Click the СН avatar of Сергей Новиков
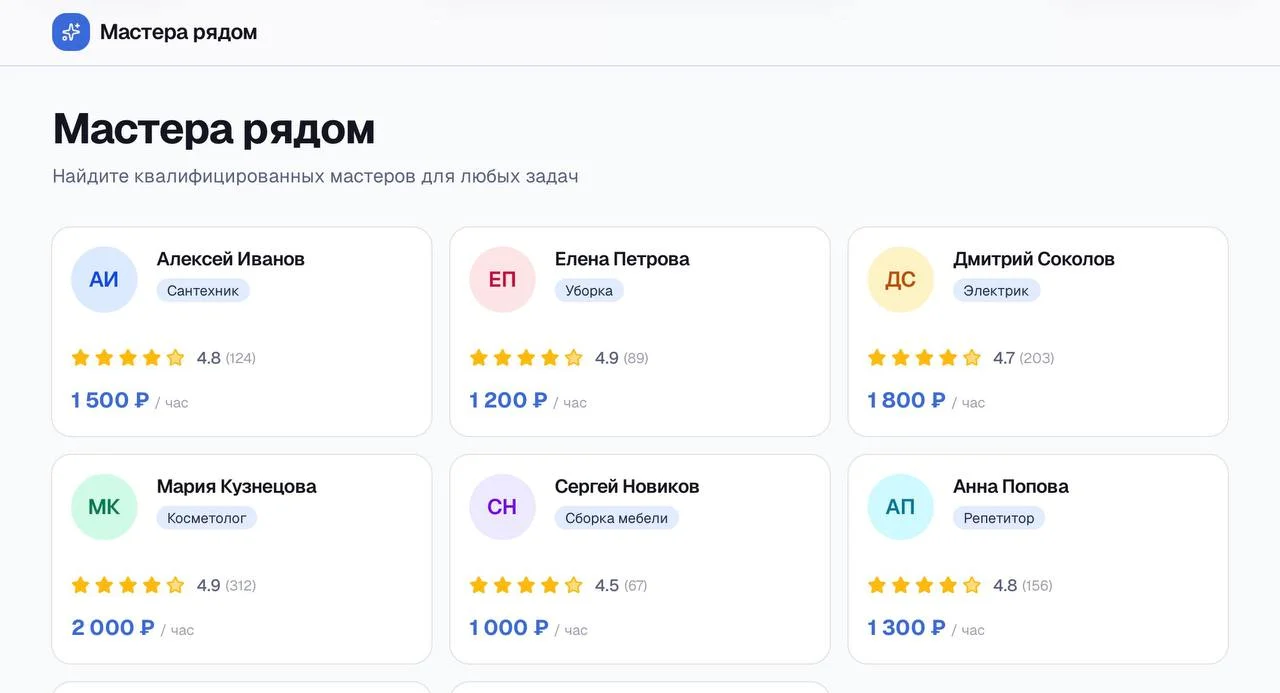This screenshot has width=1280, height=693. coord(502,507)
